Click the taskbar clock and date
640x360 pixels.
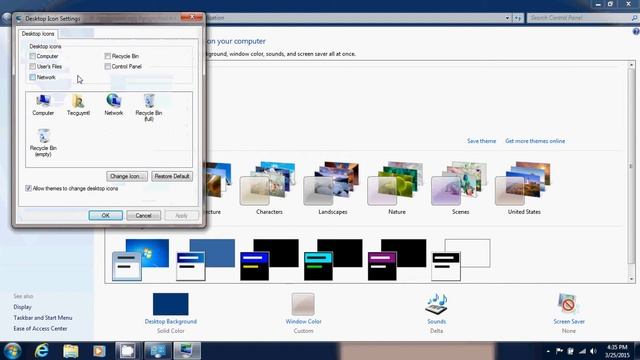618,351
